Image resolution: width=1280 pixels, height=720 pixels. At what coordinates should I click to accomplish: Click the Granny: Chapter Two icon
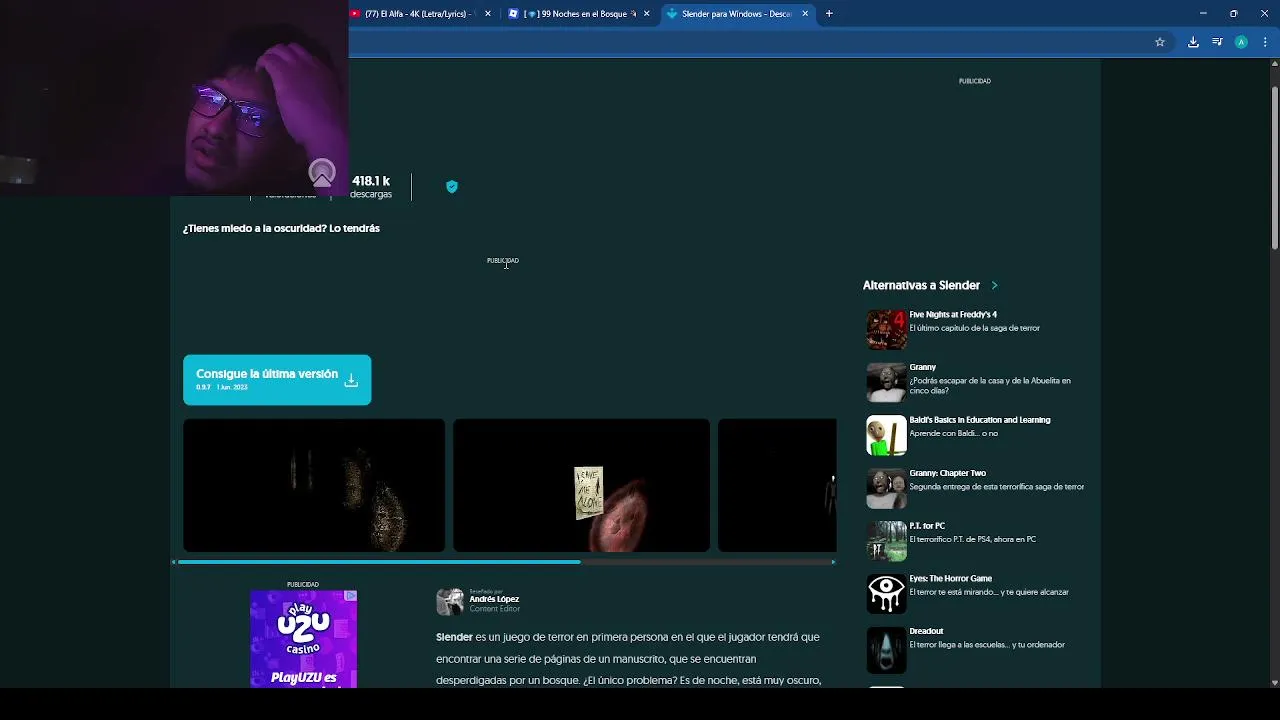coord(886,488)
